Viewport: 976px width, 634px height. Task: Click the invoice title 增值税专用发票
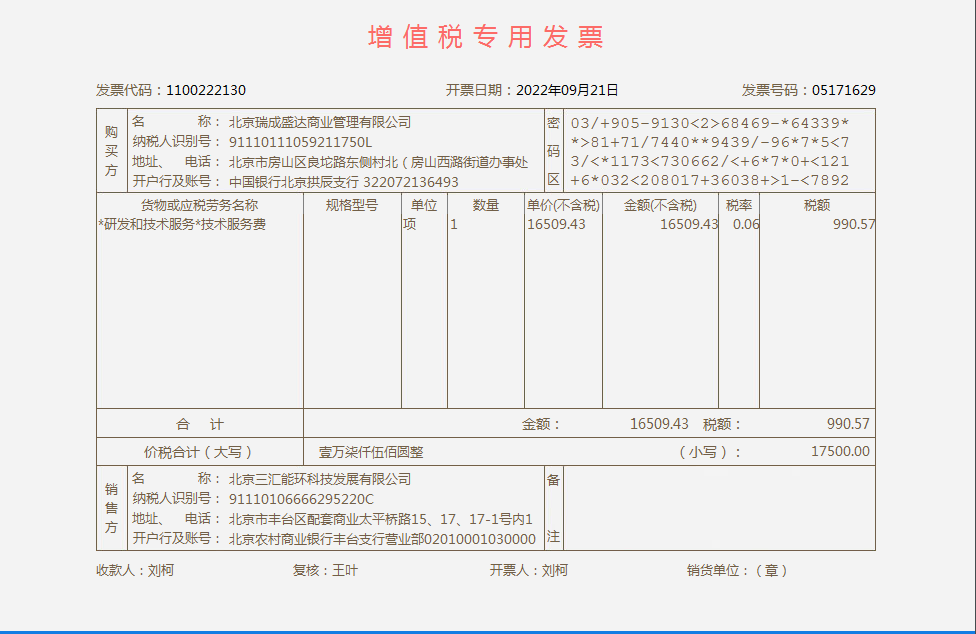[x=486, y=38]
